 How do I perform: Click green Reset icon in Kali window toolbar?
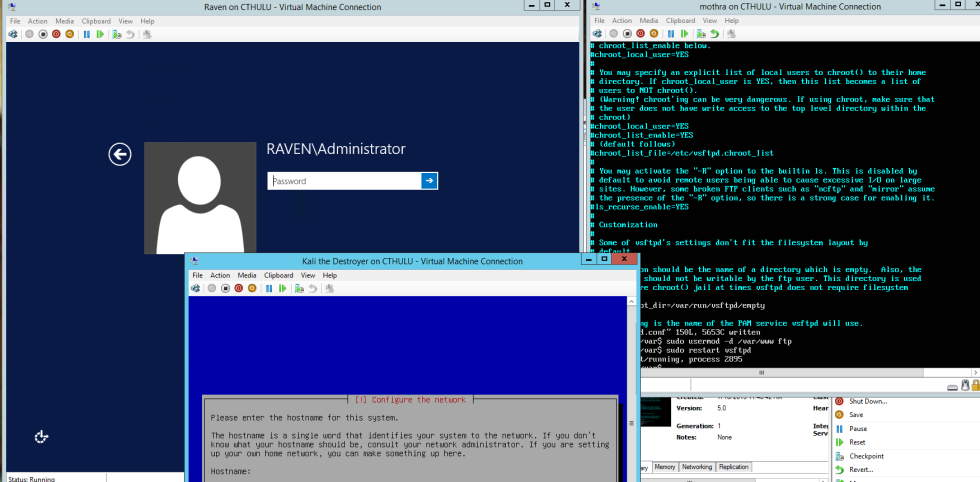(283, 288)
